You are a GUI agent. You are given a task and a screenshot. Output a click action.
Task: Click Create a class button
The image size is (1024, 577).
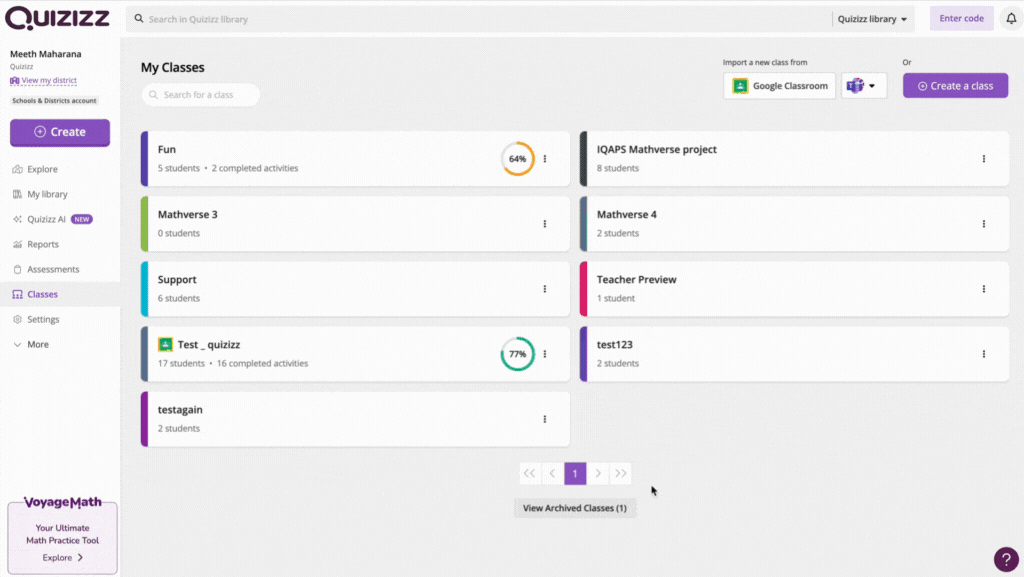[x=955, y=86]
